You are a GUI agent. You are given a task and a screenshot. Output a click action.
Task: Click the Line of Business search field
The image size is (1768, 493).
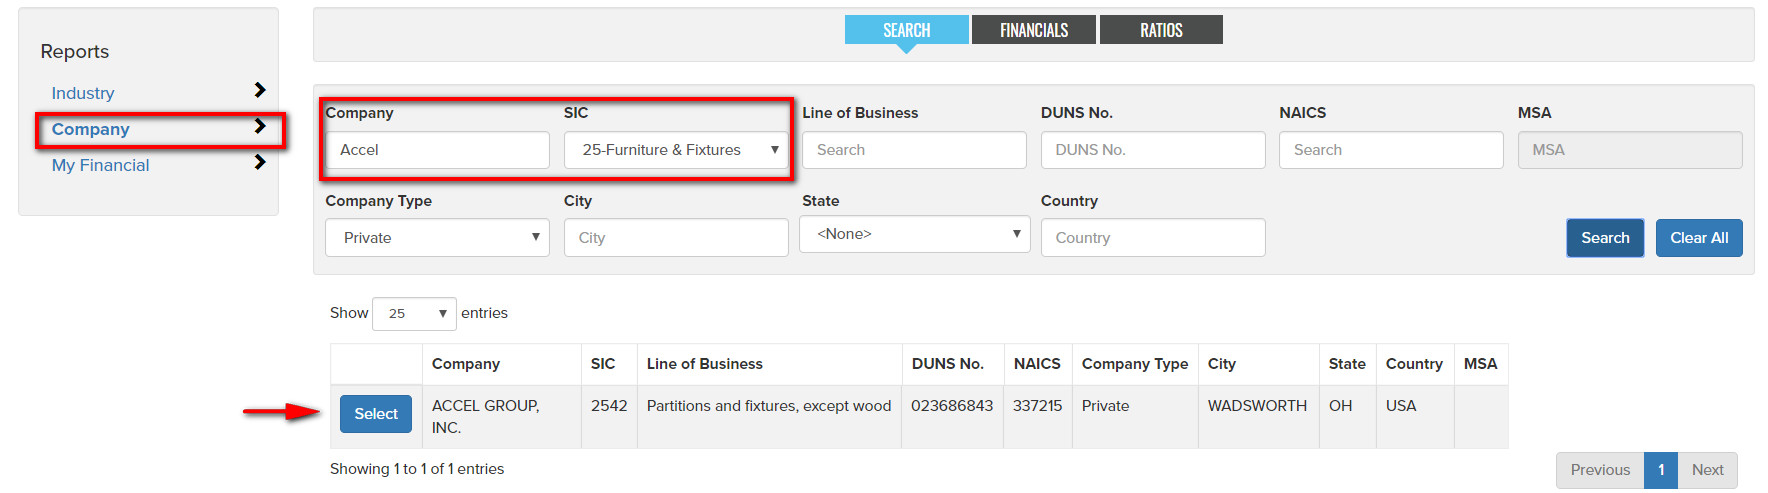[x=914, y=150]
